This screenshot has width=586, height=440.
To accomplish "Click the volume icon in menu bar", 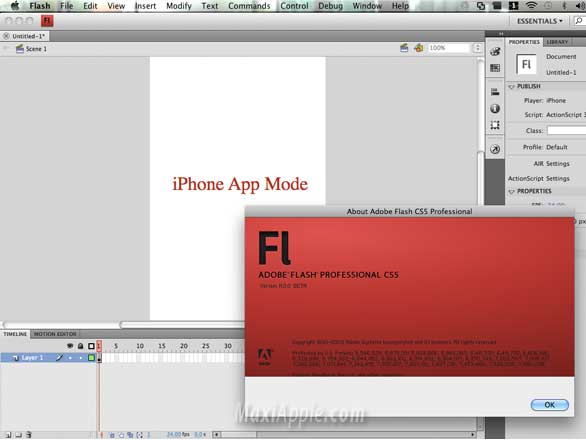I will tap(580, 6).
